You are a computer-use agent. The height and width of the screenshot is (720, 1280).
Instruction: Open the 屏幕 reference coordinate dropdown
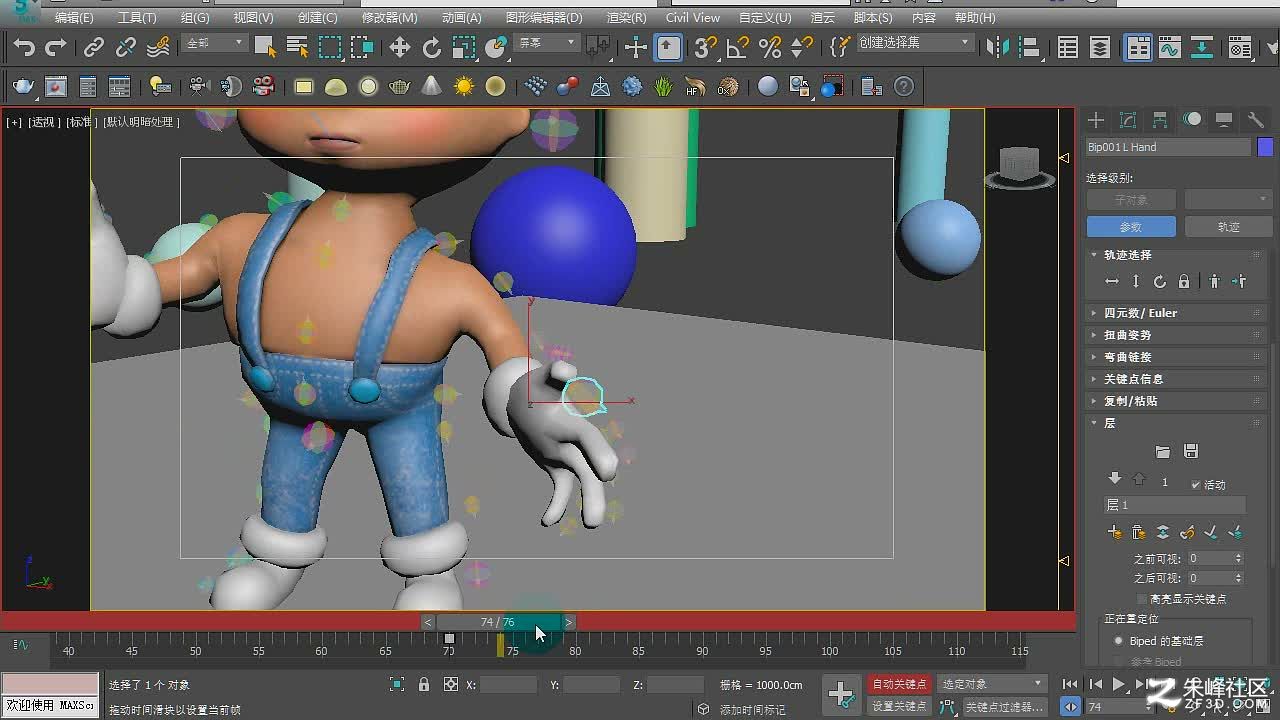point(545,43)
